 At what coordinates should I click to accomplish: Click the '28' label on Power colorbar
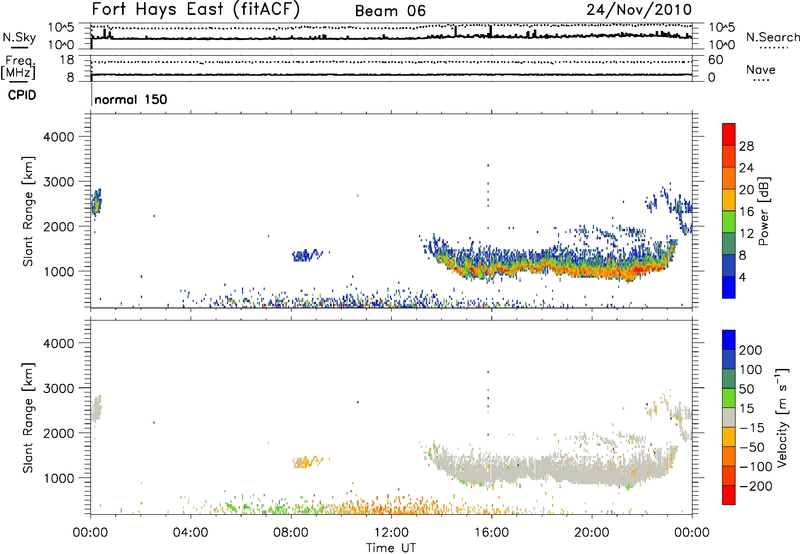click(x=746, y=146)
